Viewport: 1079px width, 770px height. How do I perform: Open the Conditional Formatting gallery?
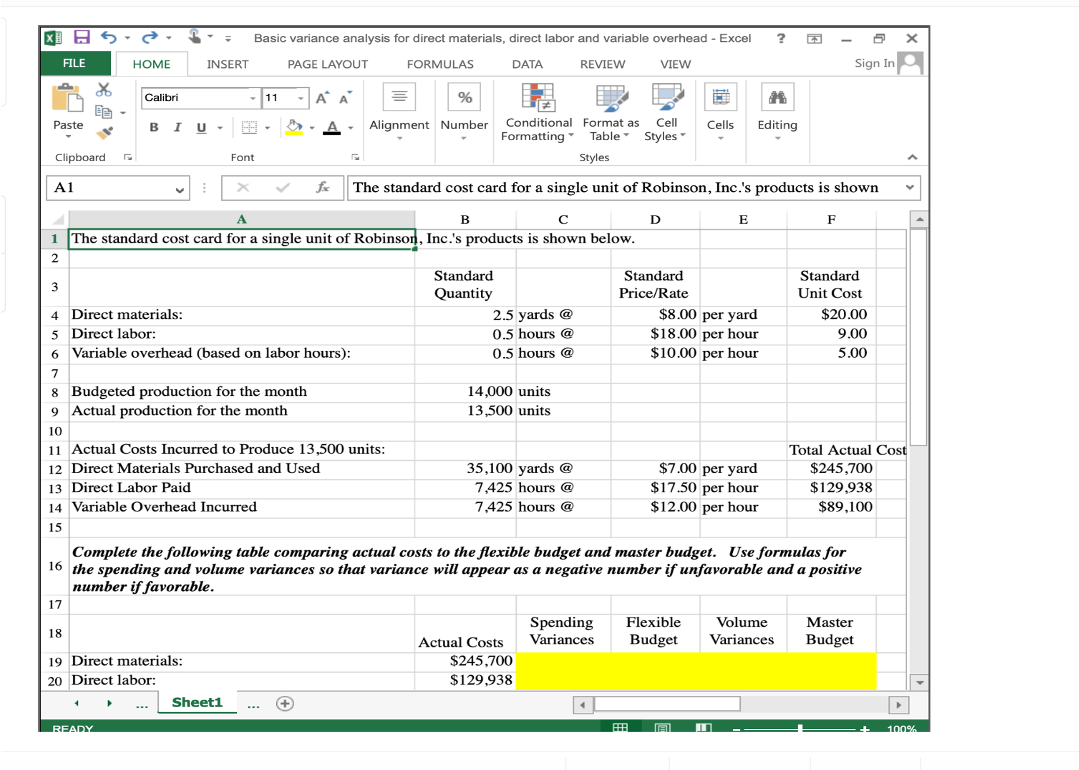click(538, 112)
